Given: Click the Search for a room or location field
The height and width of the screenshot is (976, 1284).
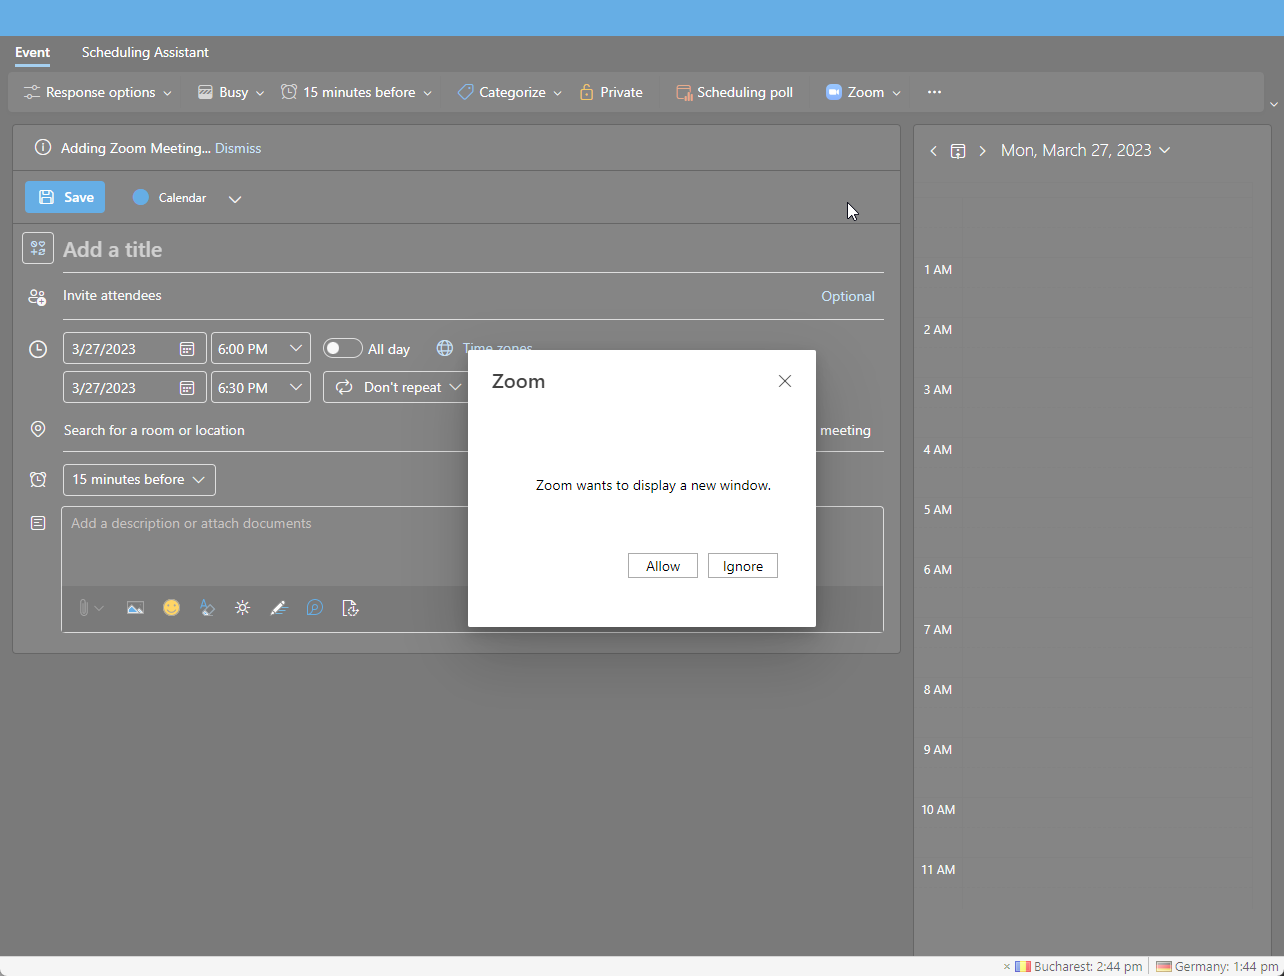Looking at the screenshot, I should pyautogui.click(x=265, y=430).
